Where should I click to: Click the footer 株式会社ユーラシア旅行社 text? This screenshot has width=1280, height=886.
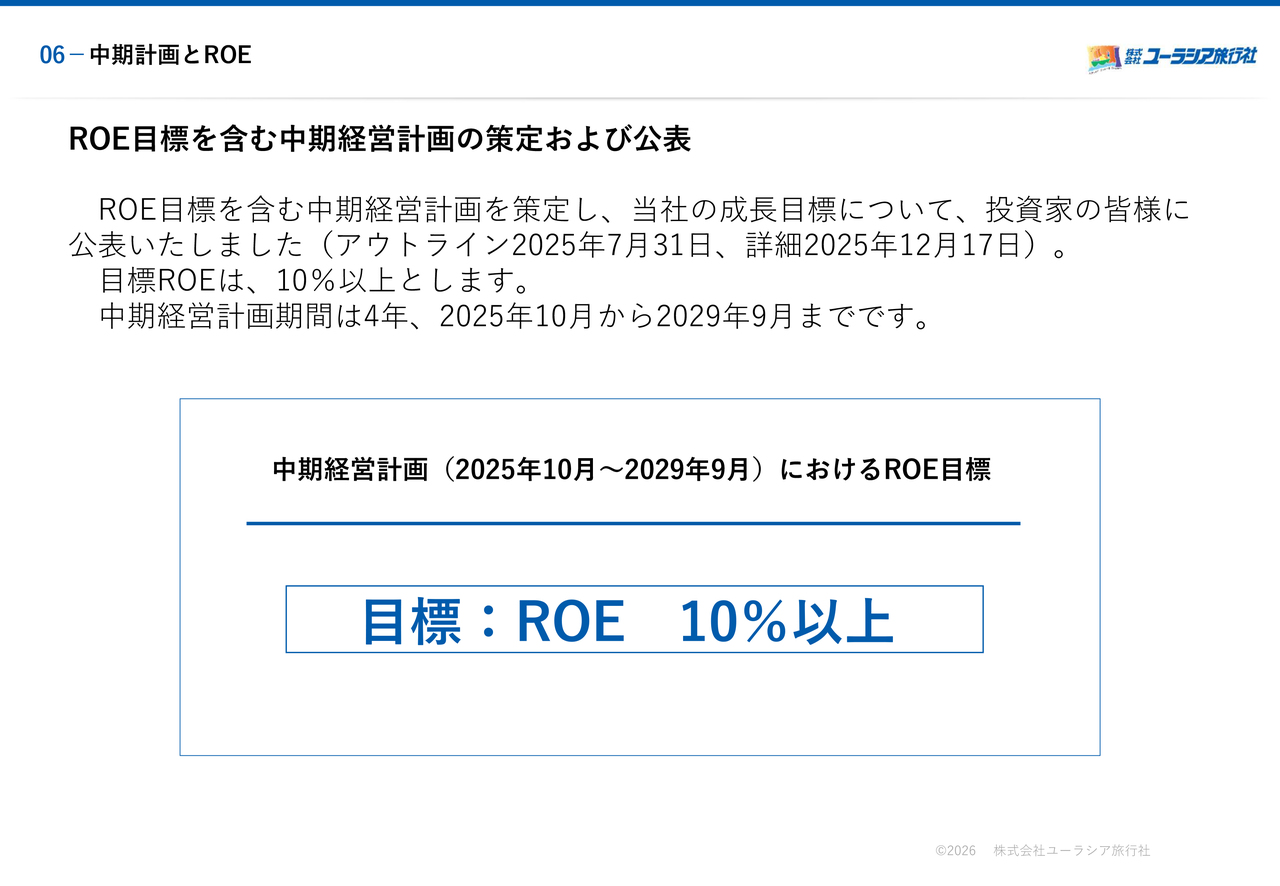pyautogui.click(x=1072, y=850)
